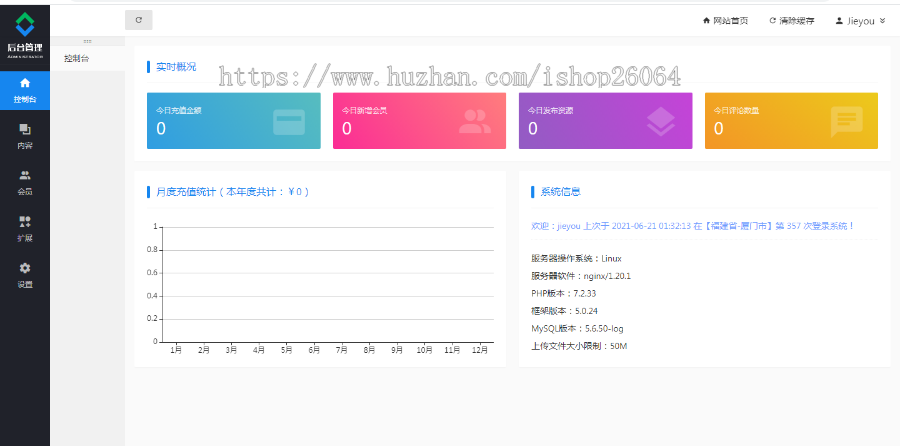This screenshot has height=446, width=900.
Task: Open the 控制台 home sidebar item
Action: pos(25,90)
